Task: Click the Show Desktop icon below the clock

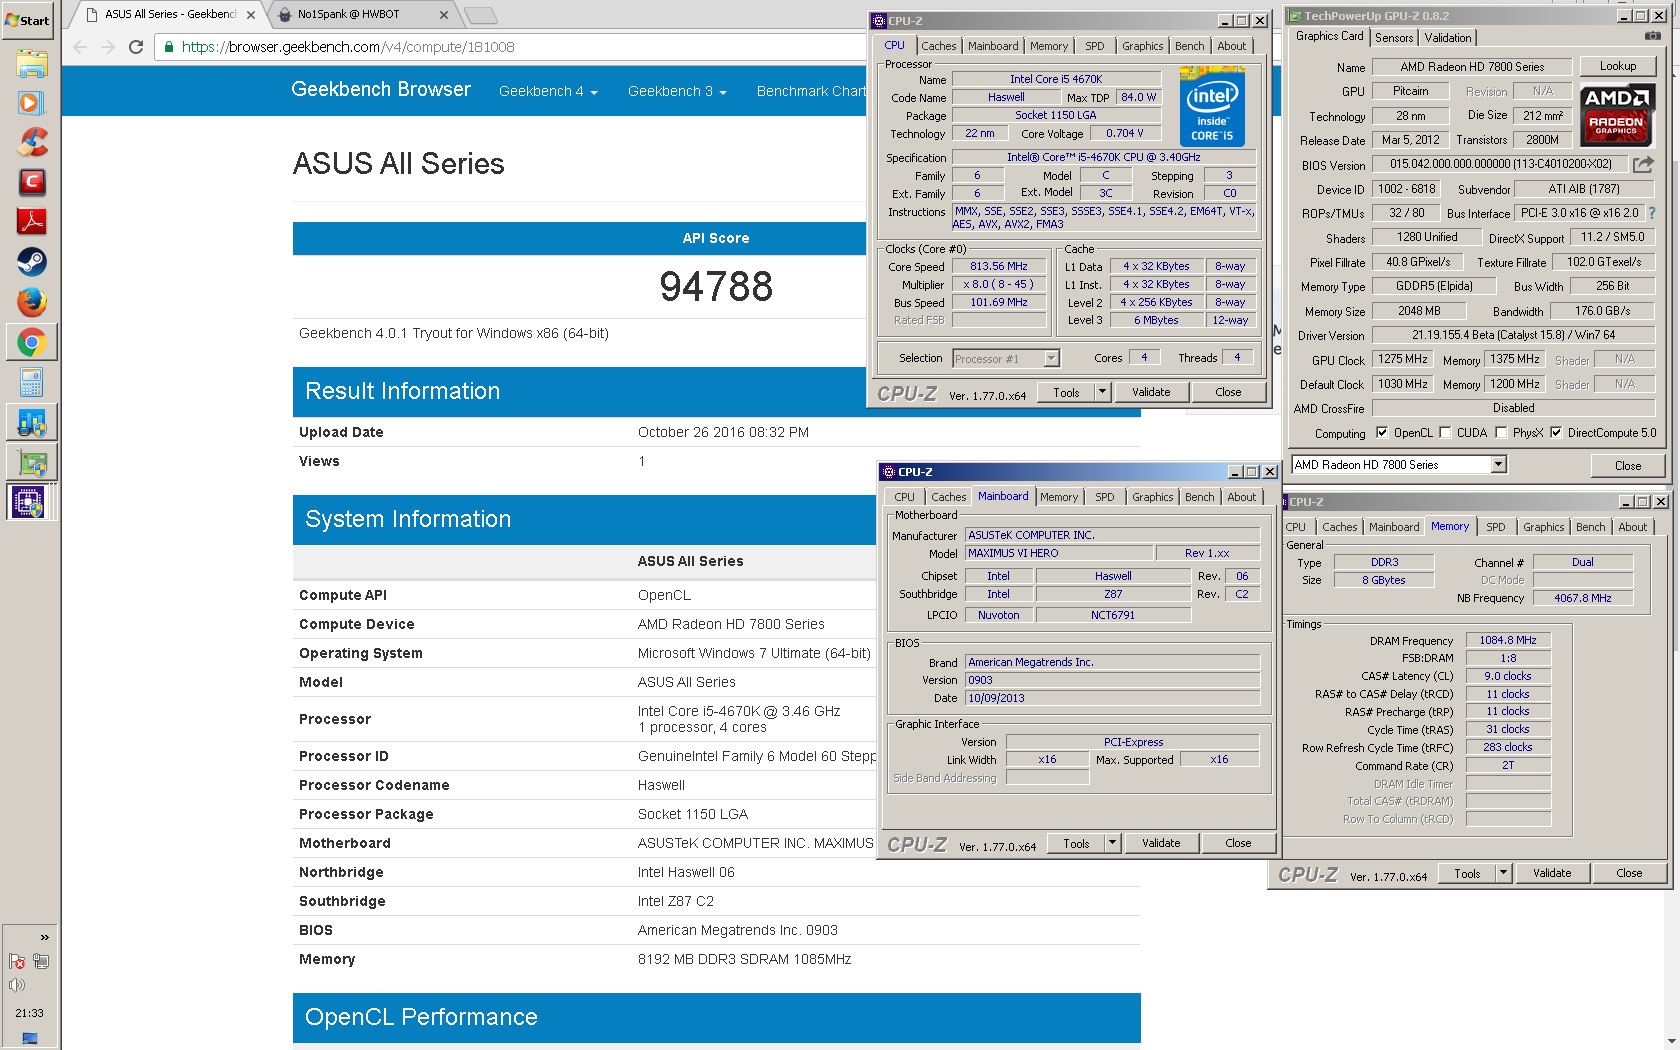Action: (x=29, y=1038)
